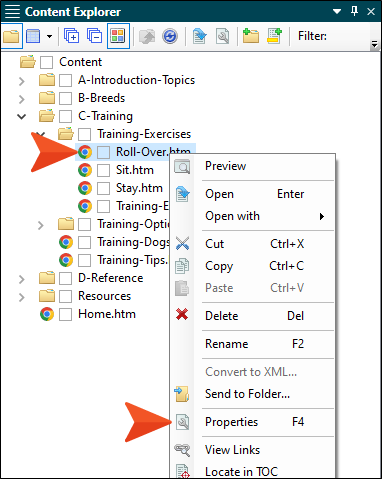Open the view options dropdown arrow
This screenshot has width=382, height=479.
tap(50, 36)
